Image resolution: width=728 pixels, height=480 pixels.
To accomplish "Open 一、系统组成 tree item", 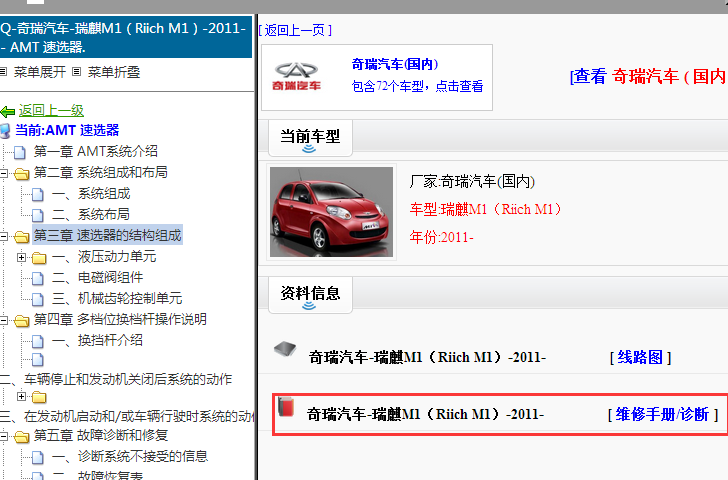I will [91, 194].
